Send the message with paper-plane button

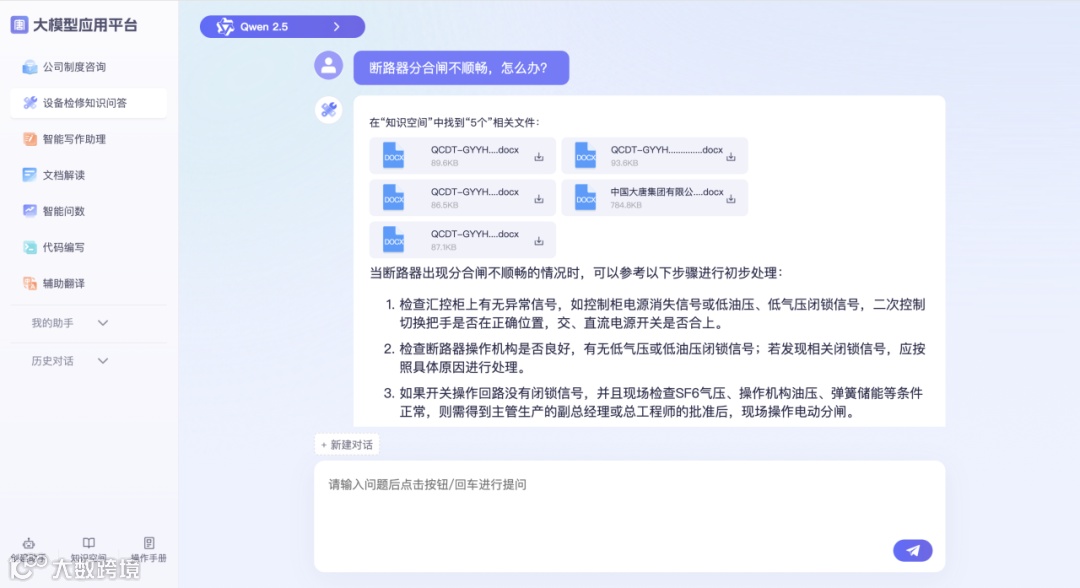click(913, 550)
